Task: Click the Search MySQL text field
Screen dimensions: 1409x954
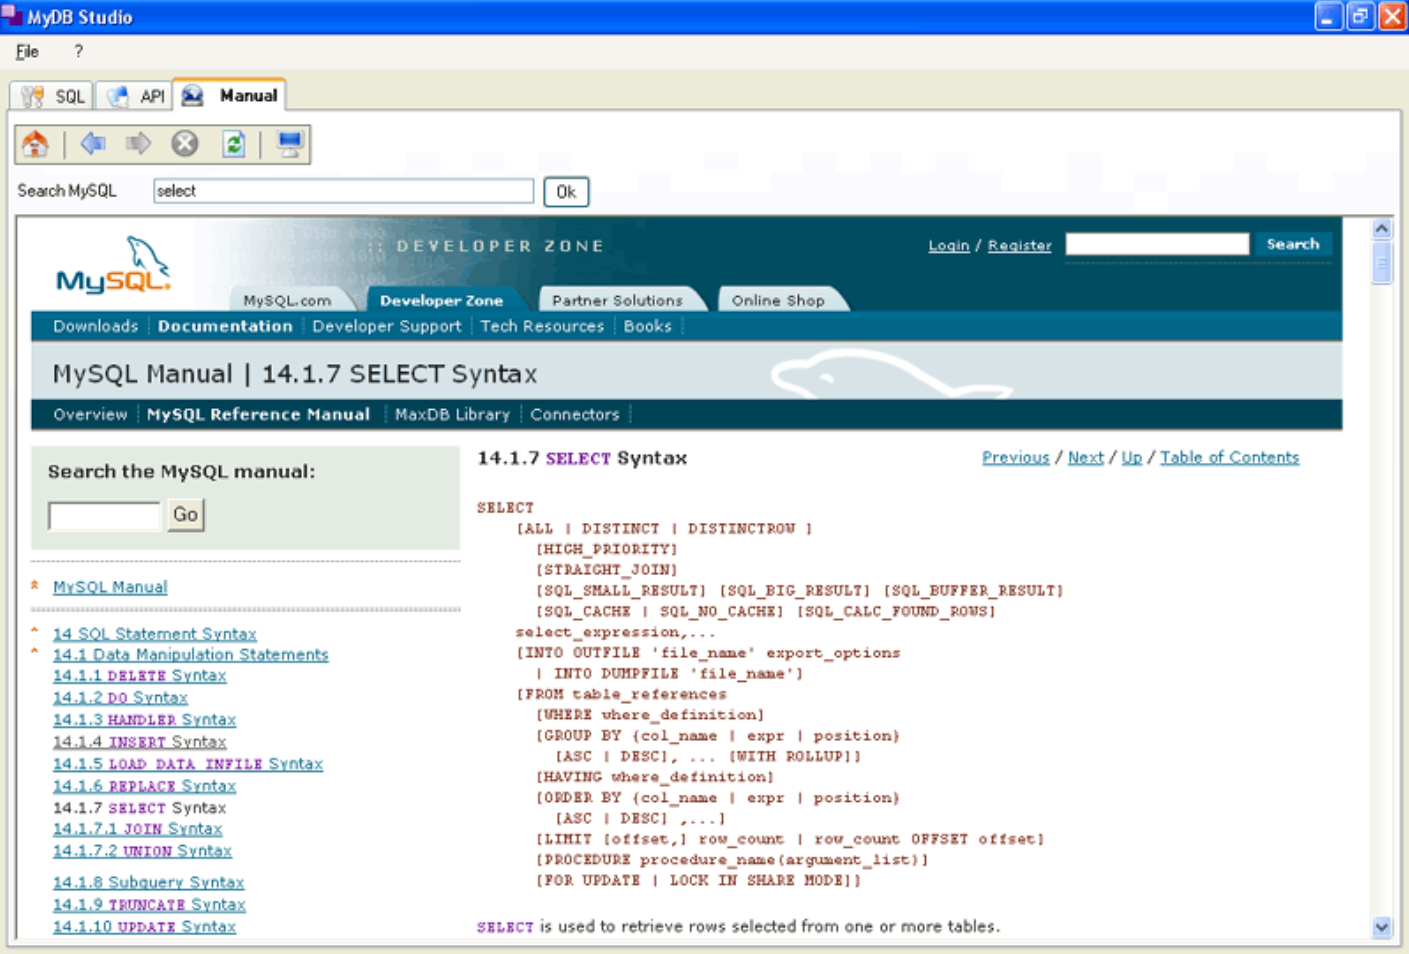Action: click(x=343, y=191)
